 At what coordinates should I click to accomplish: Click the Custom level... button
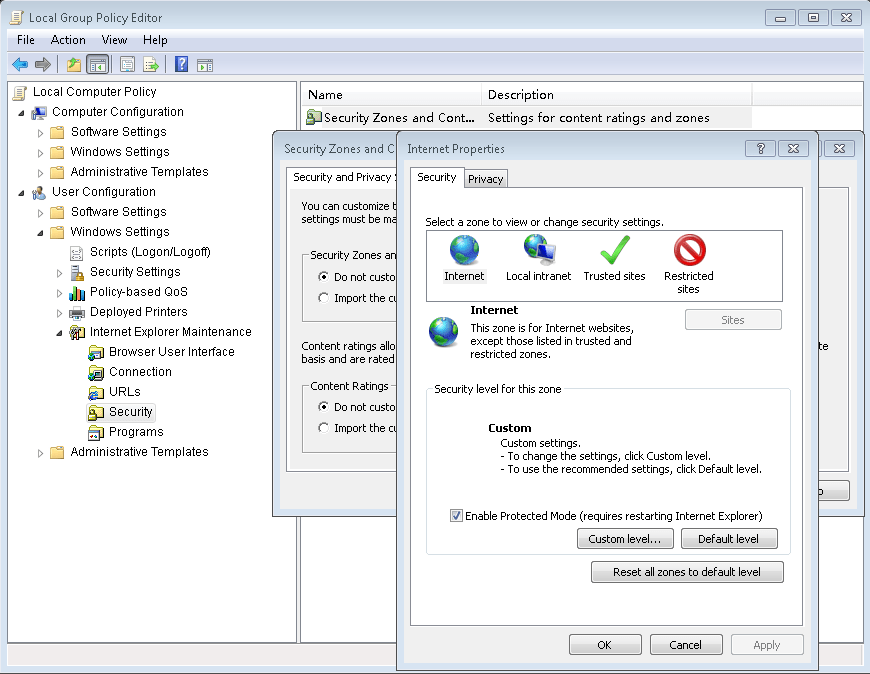coord(625,539)
